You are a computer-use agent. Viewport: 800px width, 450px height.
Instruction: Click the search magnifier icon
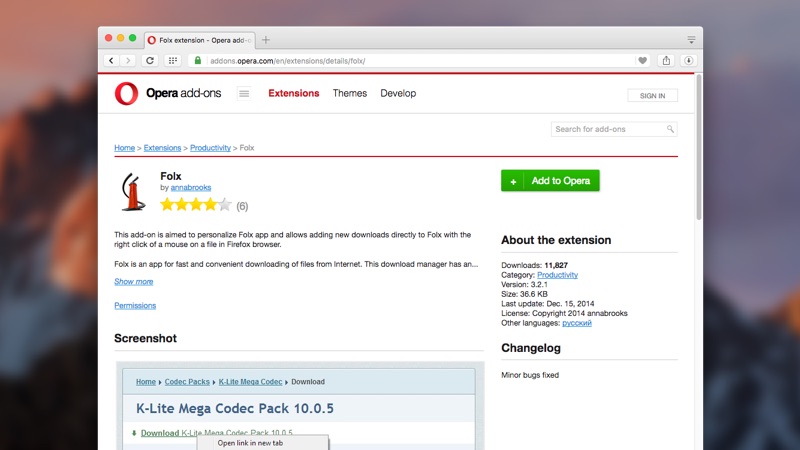coord(670,129)
